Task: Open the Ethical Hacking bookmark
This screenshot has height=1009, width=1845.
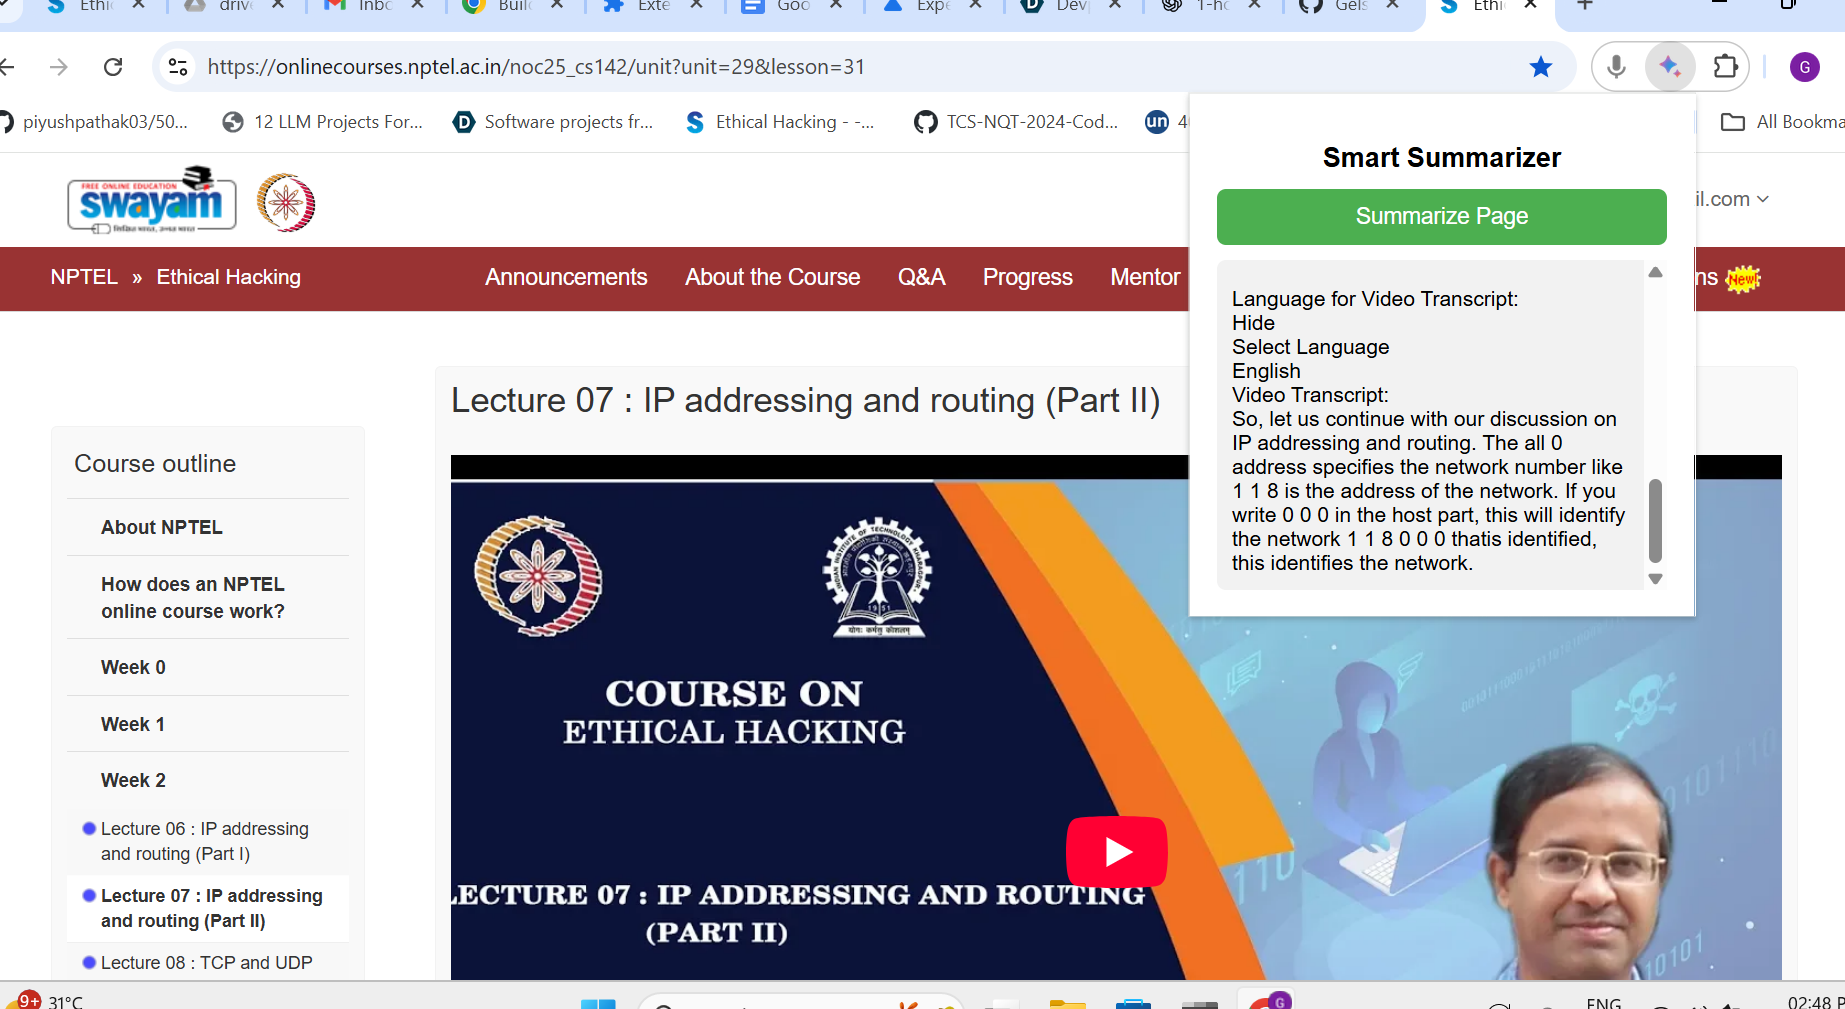Action: (x=780, y=122)
